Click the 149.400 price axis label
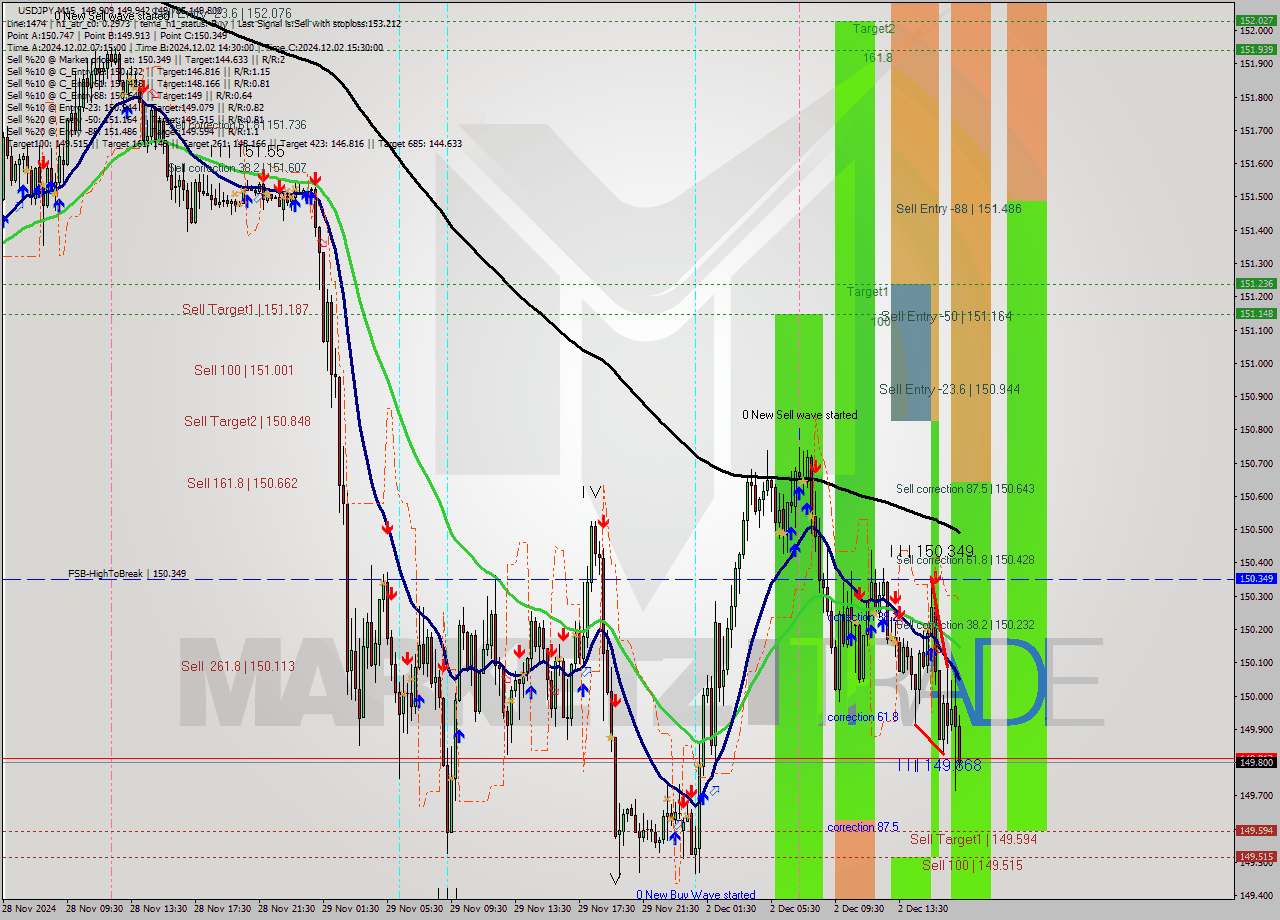This screenshot has height=920, width=1280. click(x=1256, y=896)
